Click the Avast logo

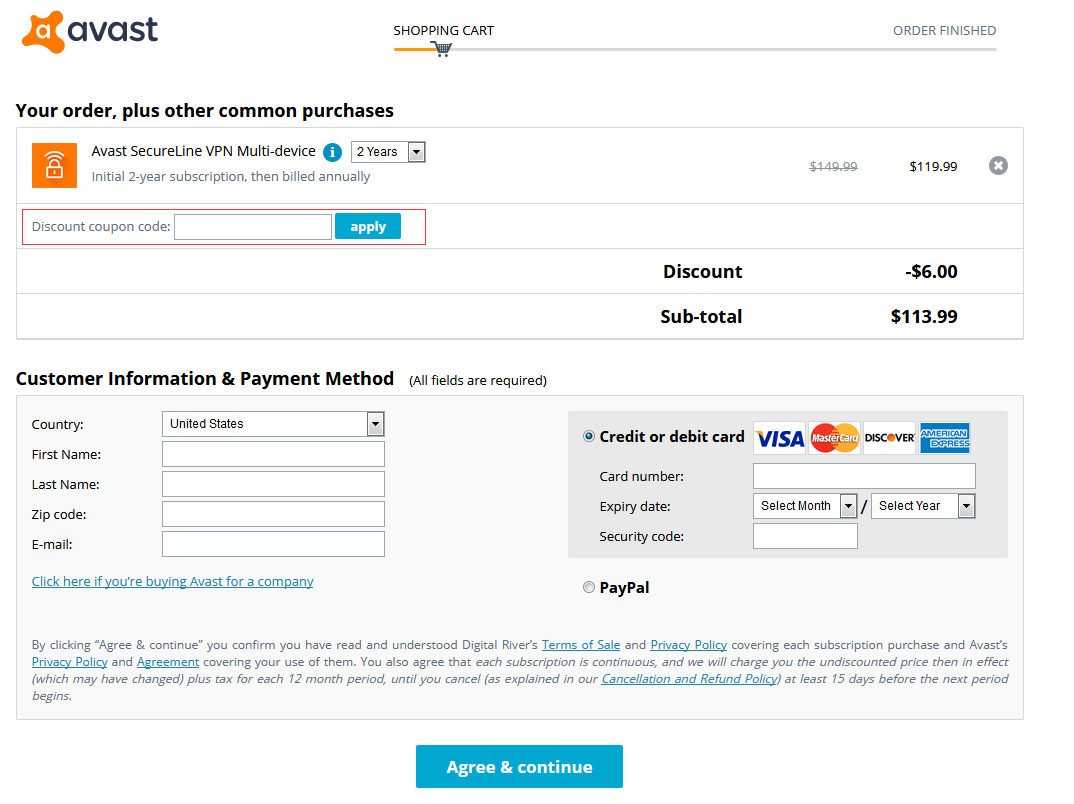(90, 32)
